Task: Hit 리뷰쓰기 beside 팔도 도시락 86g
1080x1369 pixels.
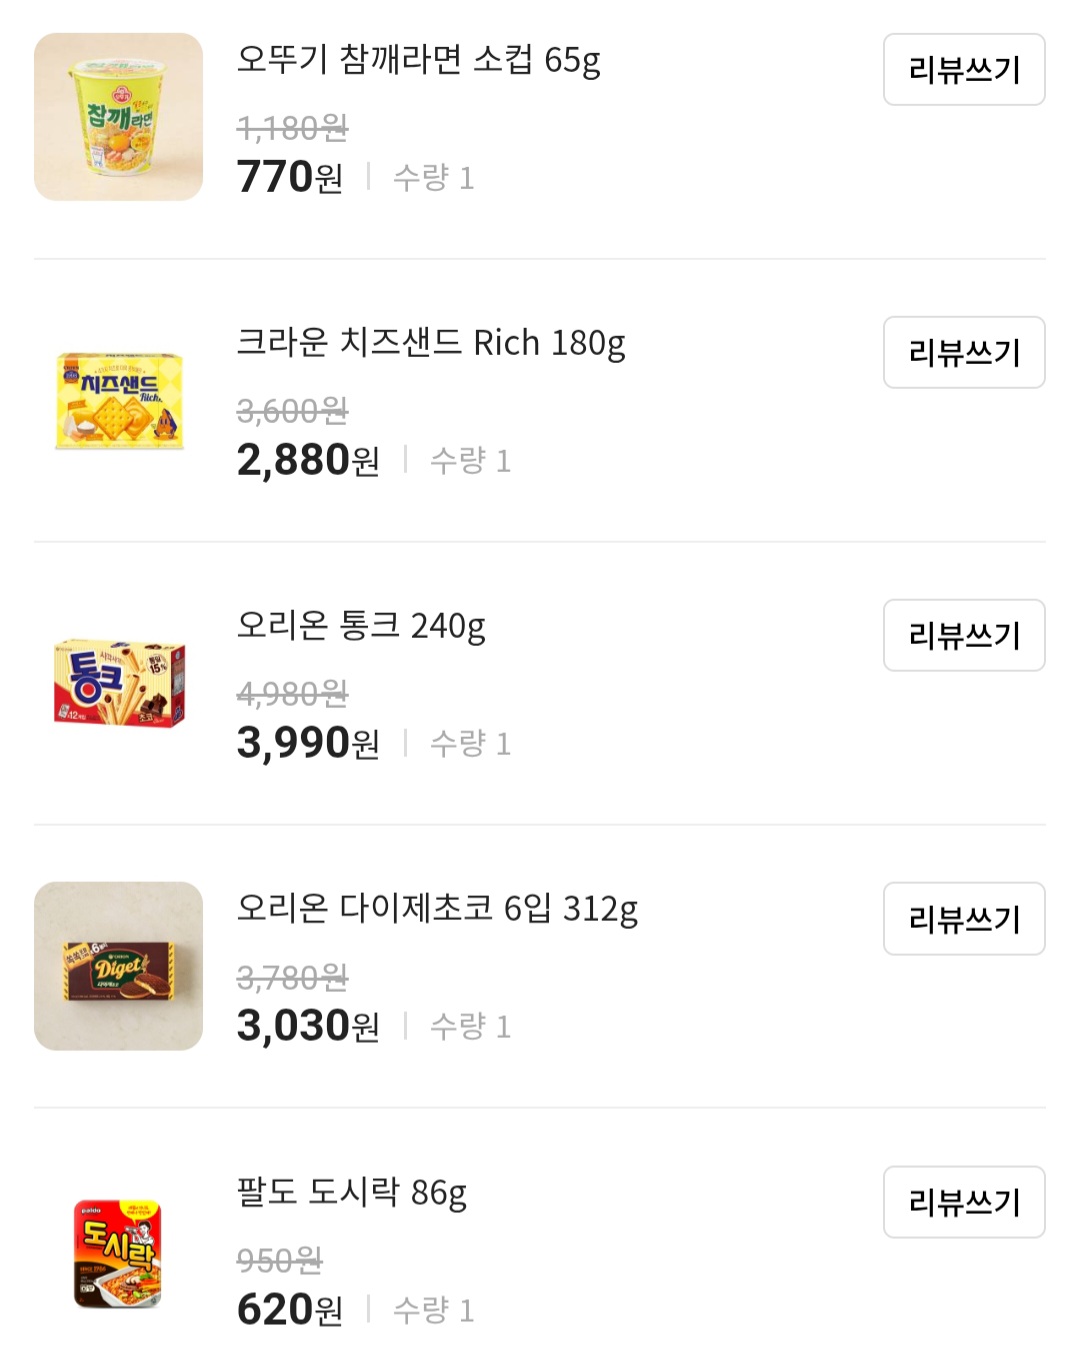Action: click(963, 1201)
